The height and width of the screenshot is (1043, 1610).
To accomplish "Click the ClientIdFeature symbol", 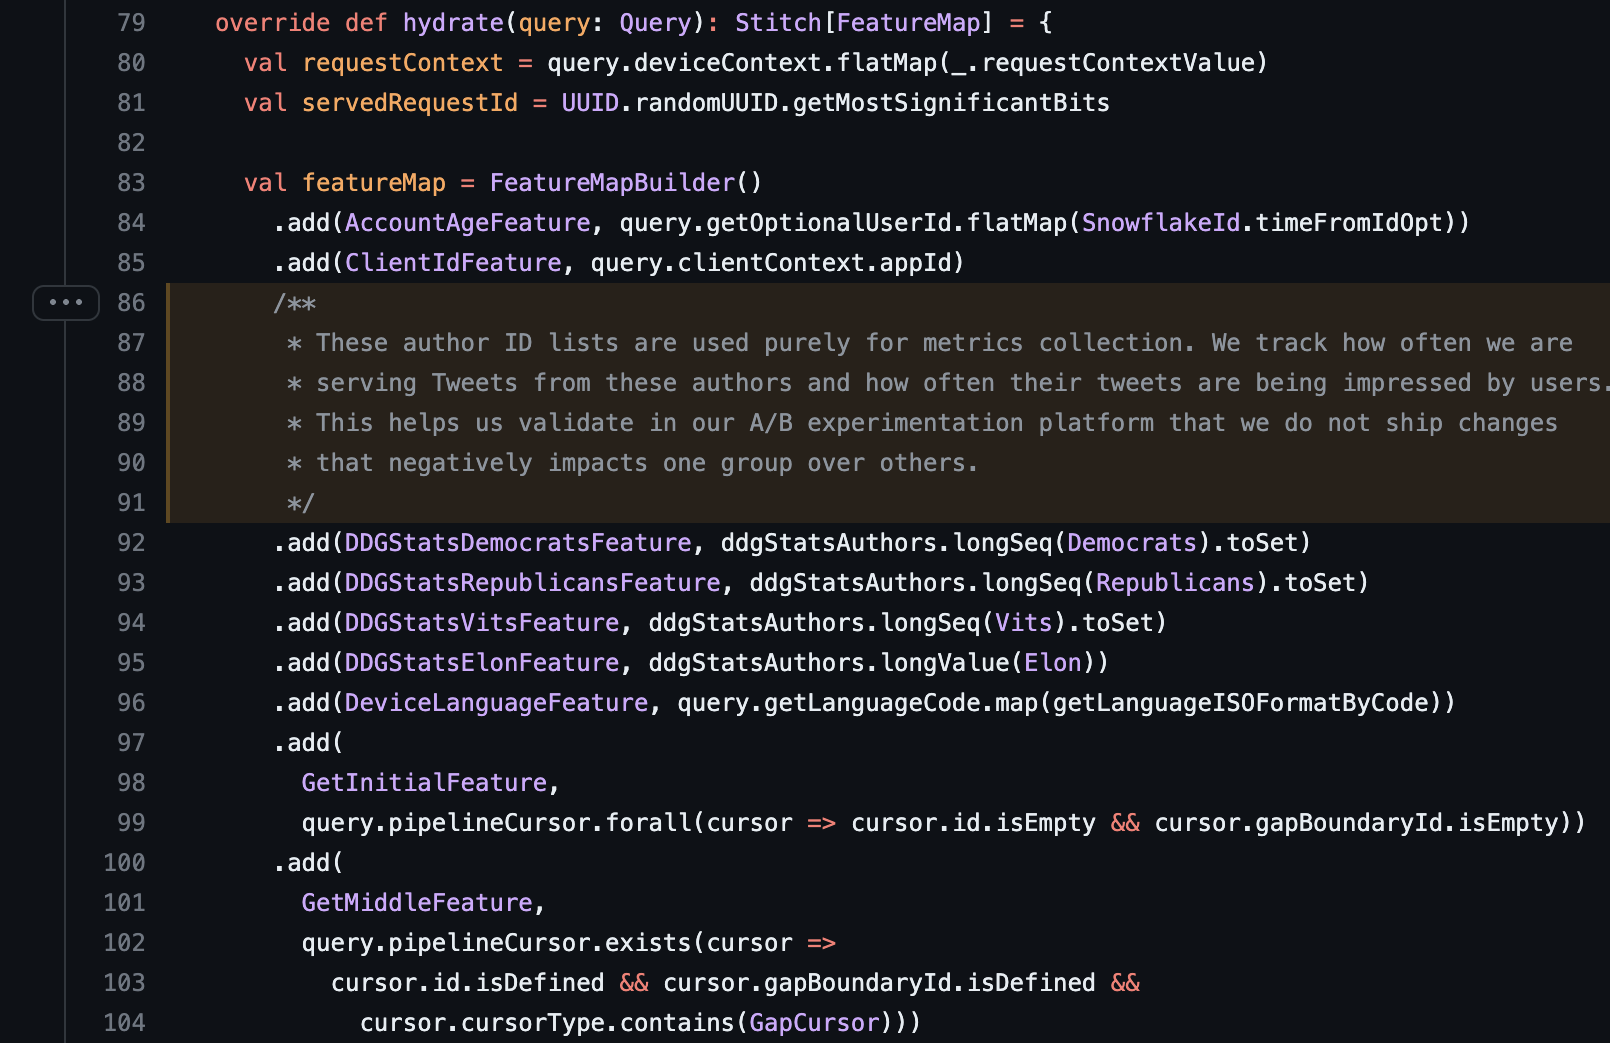I will [453, 263].
